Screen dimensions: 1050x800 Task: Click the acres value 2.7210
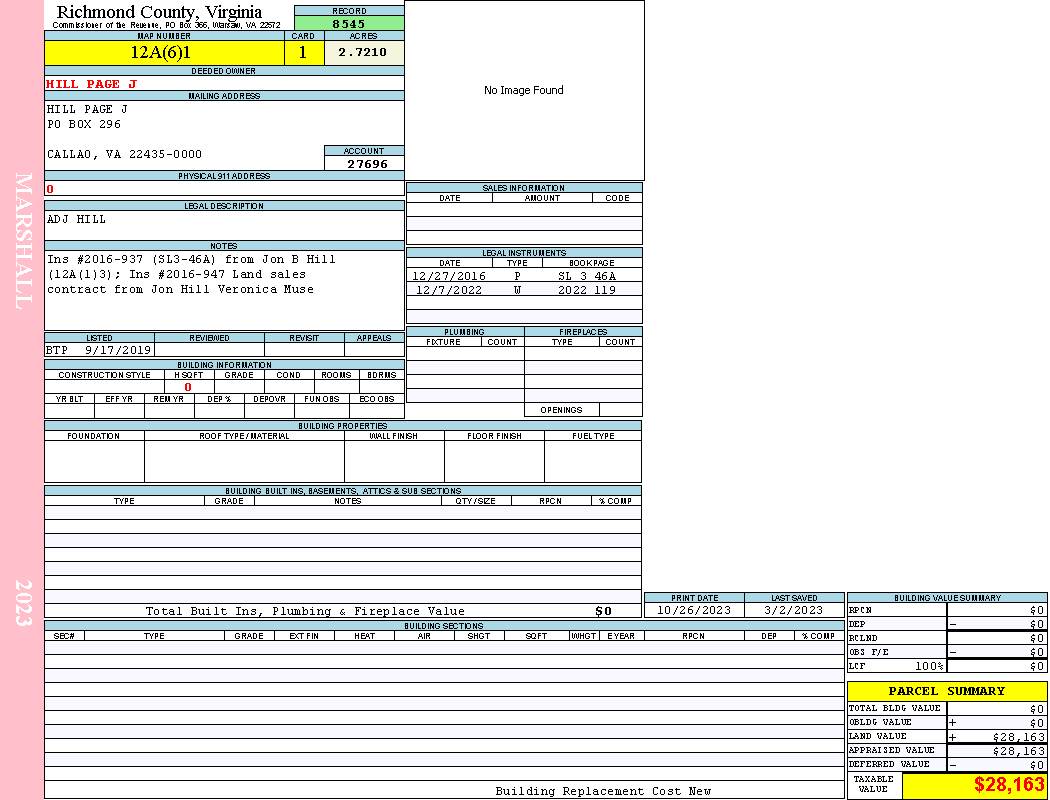point(362,53)
